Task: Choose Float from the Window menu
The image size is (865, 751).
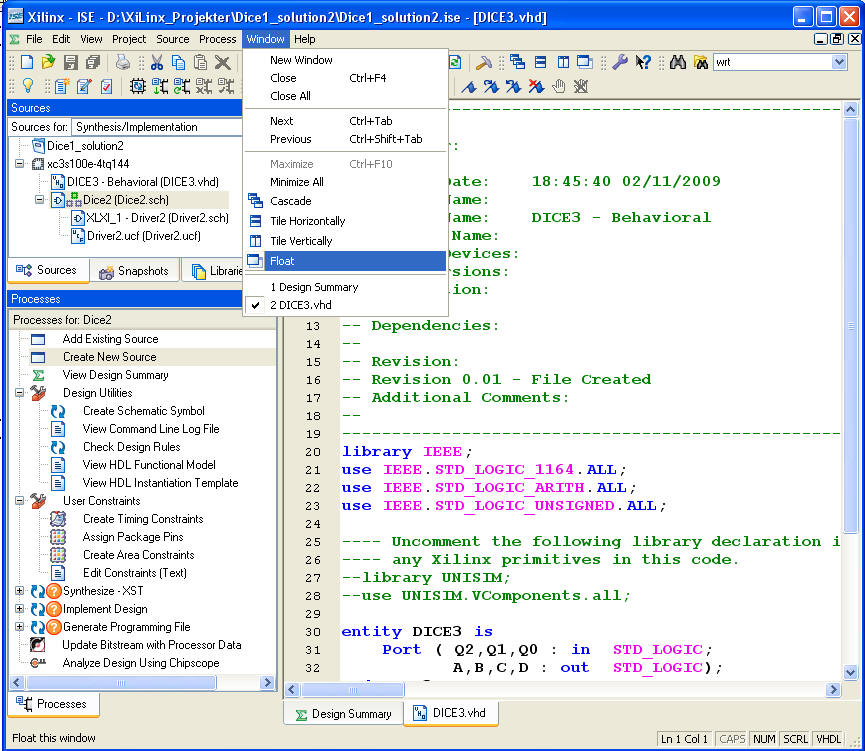Action: click(x=345, y=261)
